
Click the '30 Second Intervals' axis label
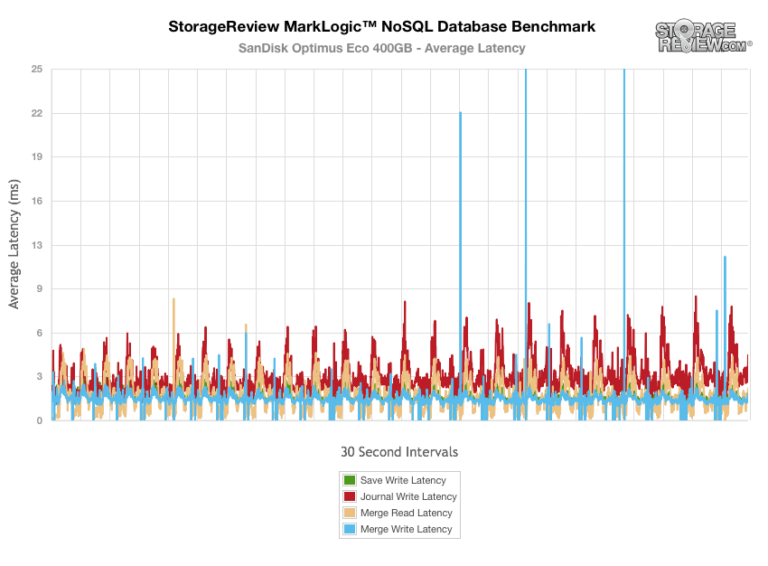point(399,451)
